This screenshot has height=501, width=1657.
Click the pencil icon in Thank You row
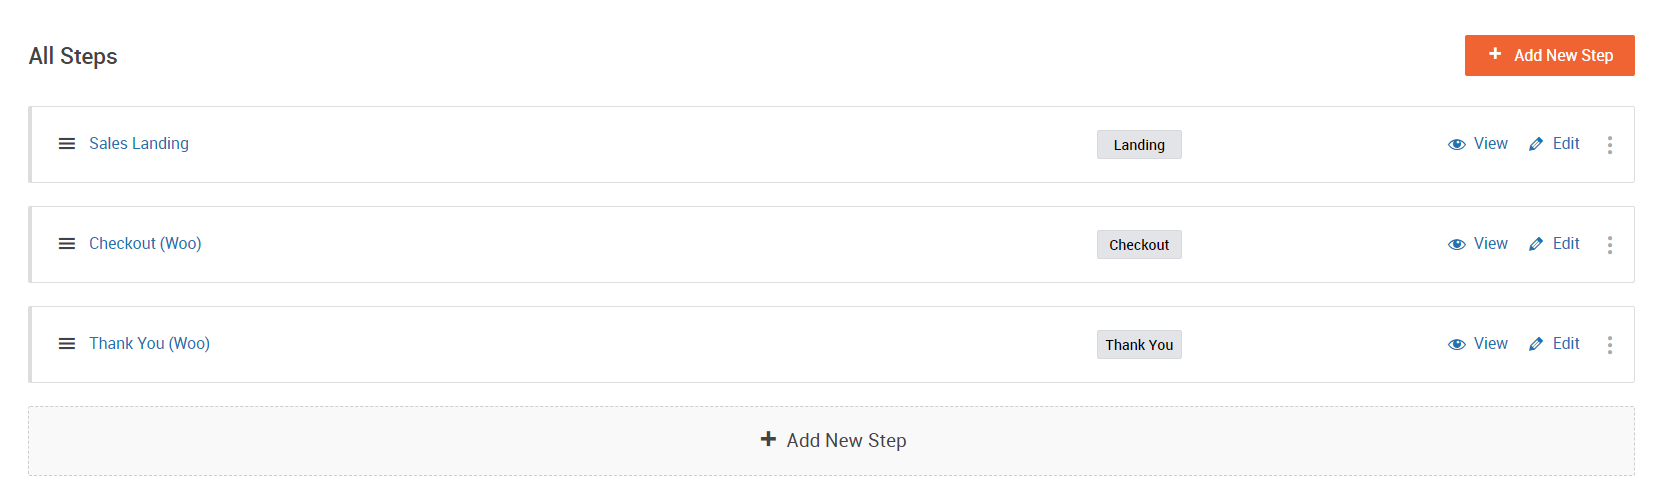1536,344
